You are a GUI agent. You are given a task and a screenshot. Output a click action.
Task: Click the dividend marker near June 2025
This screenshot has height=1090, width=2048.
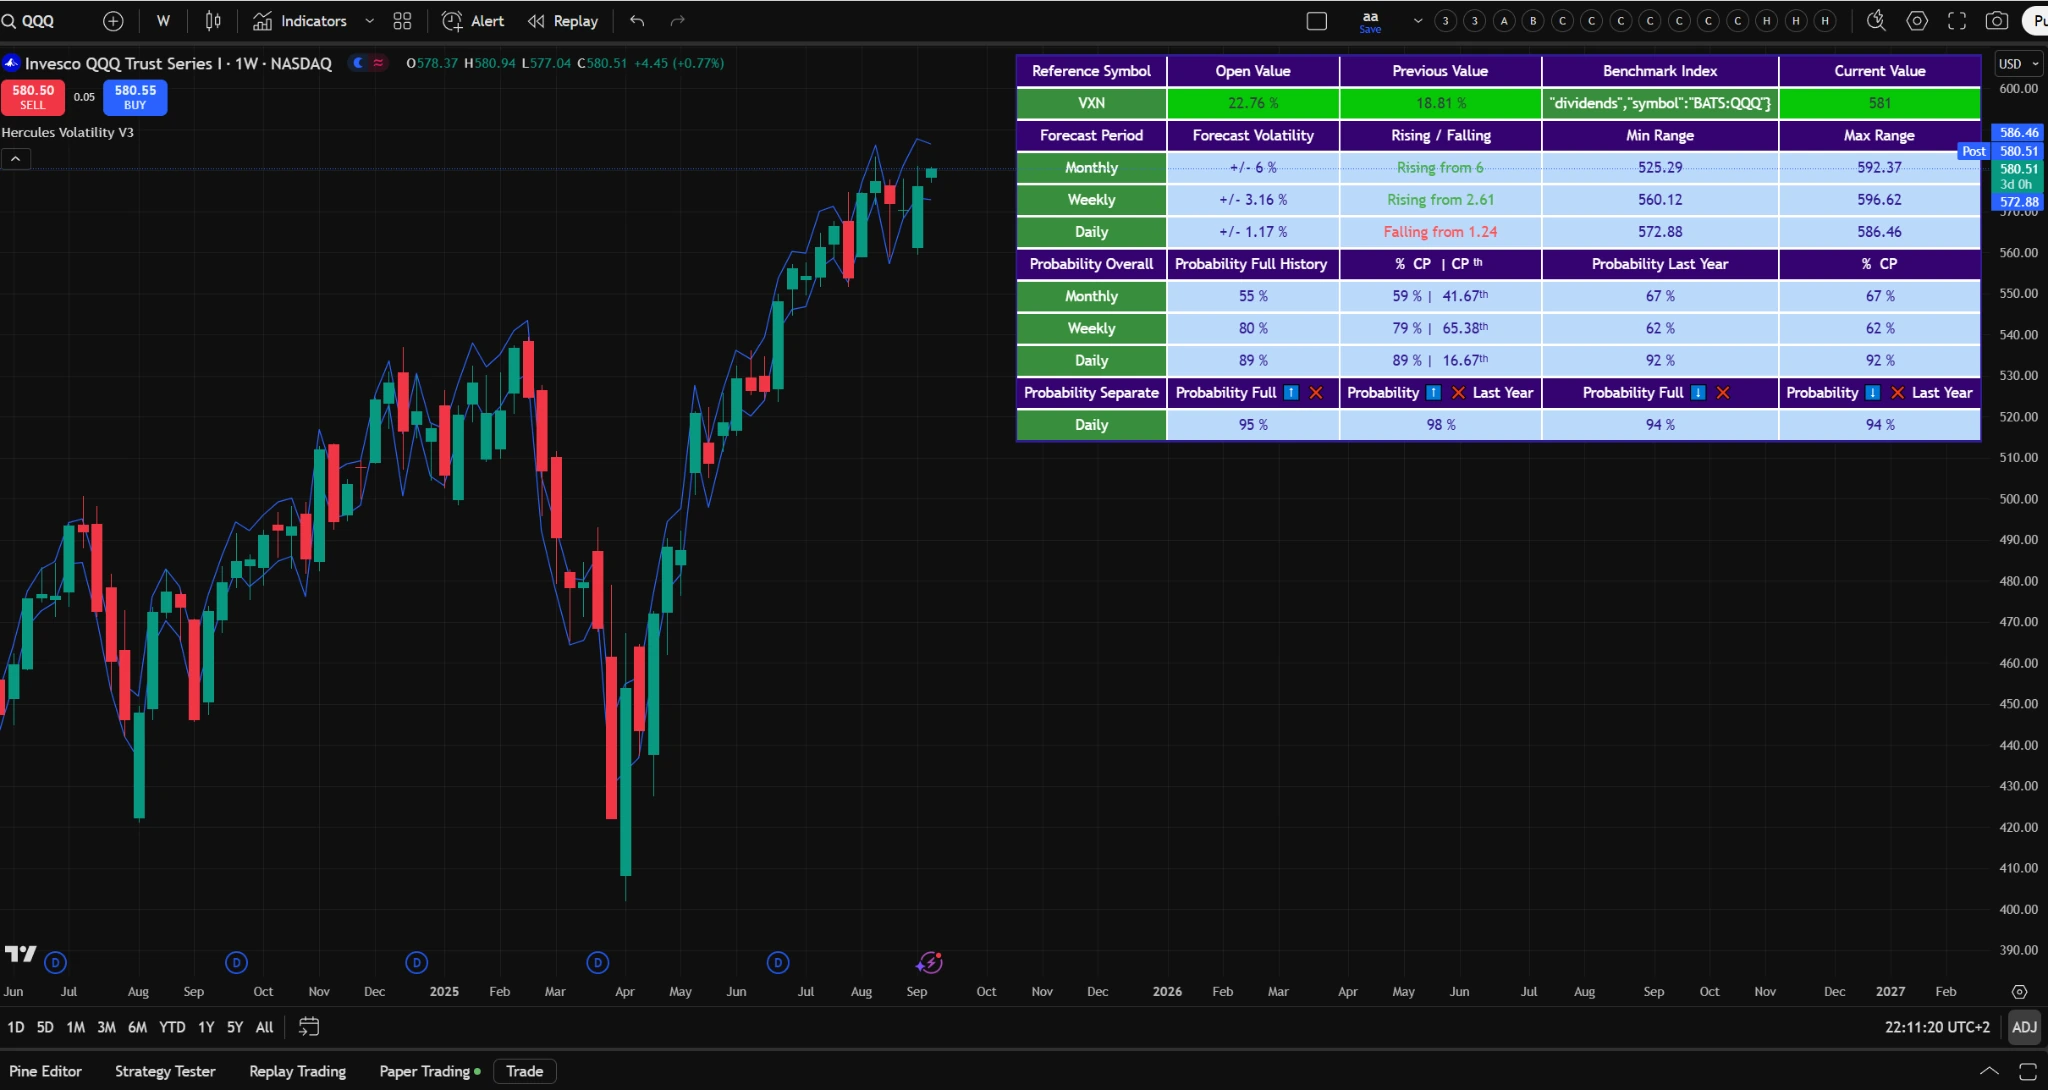[x=778, y=963]
